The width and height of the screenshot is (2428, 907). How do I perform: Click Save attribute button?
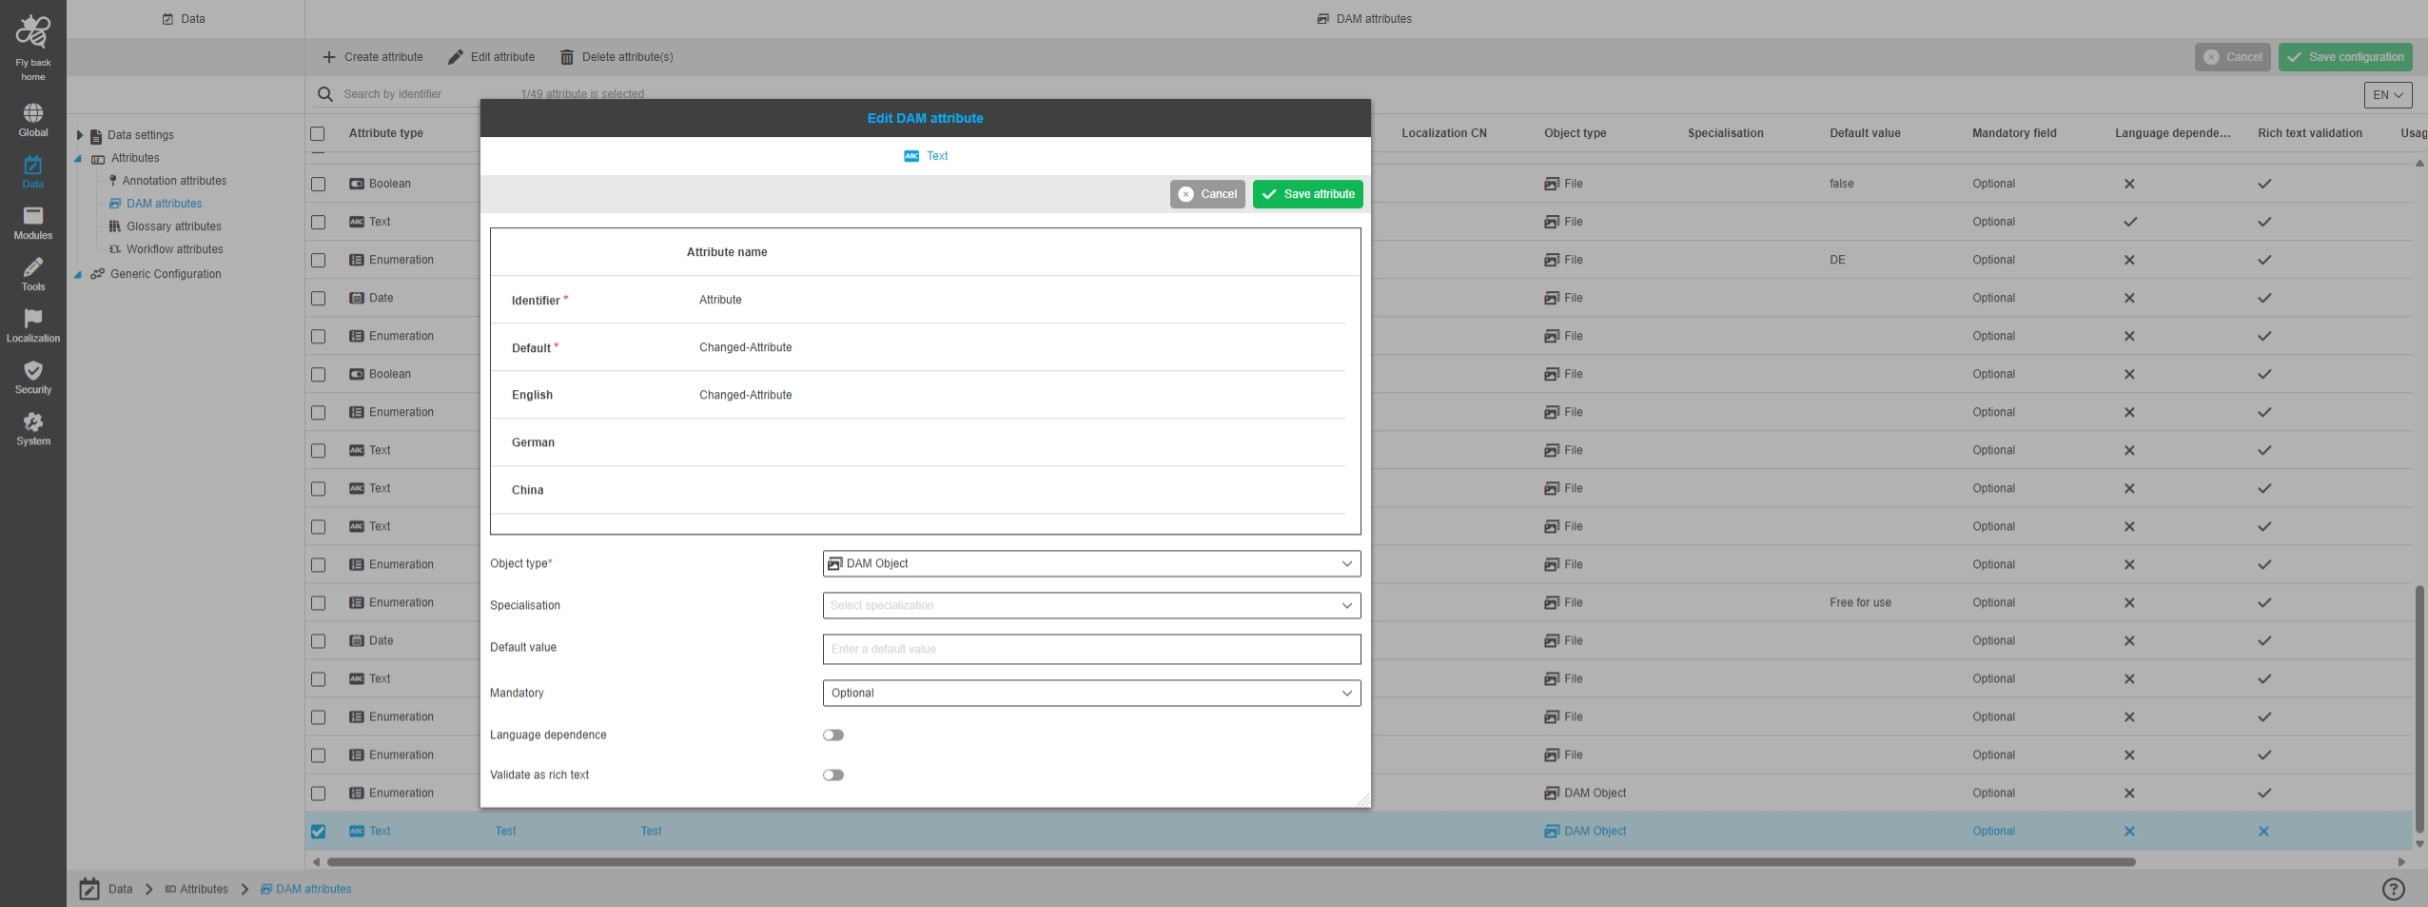click(x=1308, y=194)
